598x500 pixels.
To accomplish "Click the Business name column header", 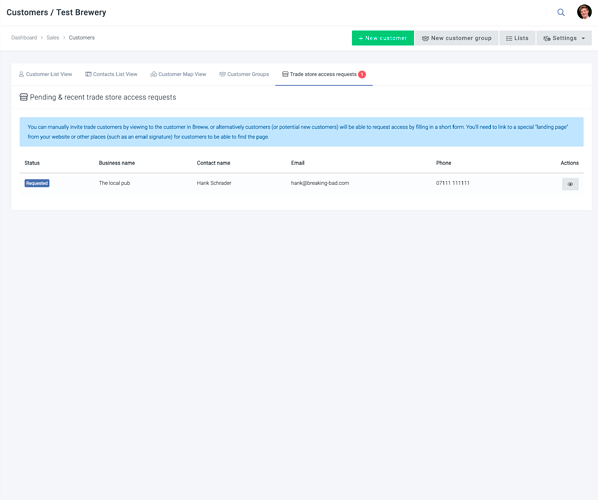I will pos(117,163).
